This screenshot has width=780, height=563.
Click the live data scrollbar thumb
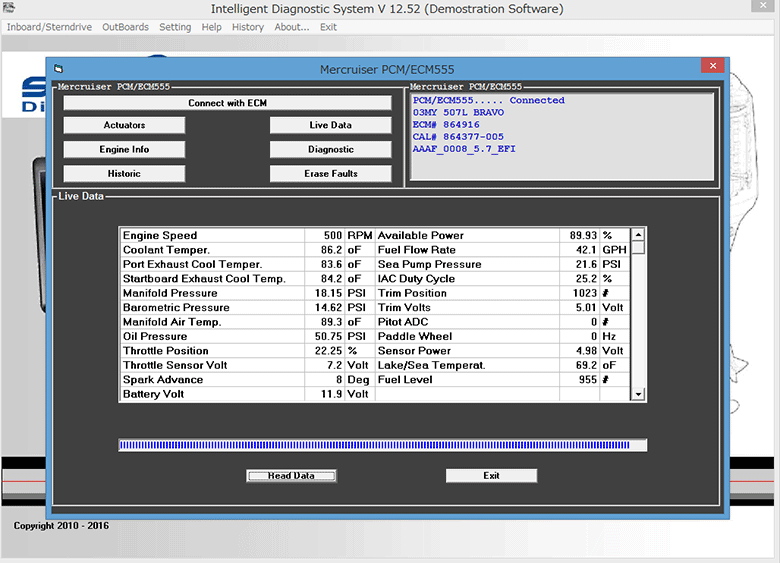point(638,248)
